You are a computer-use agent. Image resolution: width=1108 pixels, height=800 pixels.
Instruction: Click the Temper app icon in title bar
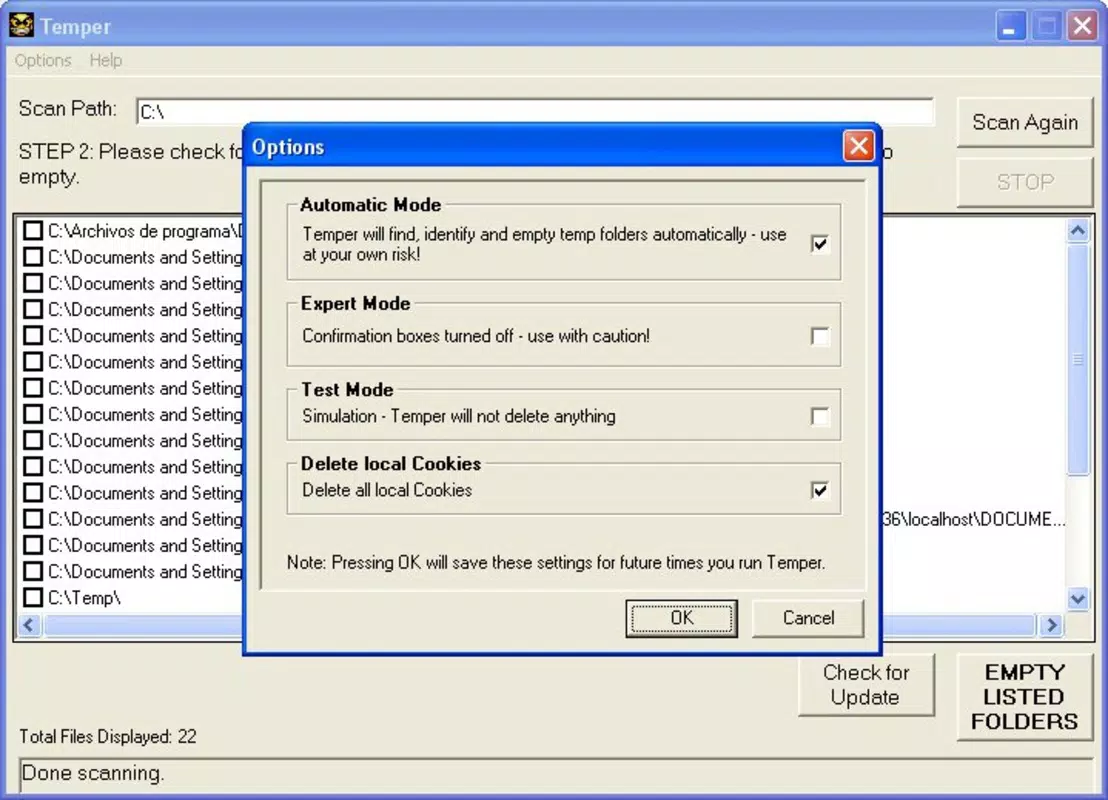pyautogui.click(x=21, y=25)
